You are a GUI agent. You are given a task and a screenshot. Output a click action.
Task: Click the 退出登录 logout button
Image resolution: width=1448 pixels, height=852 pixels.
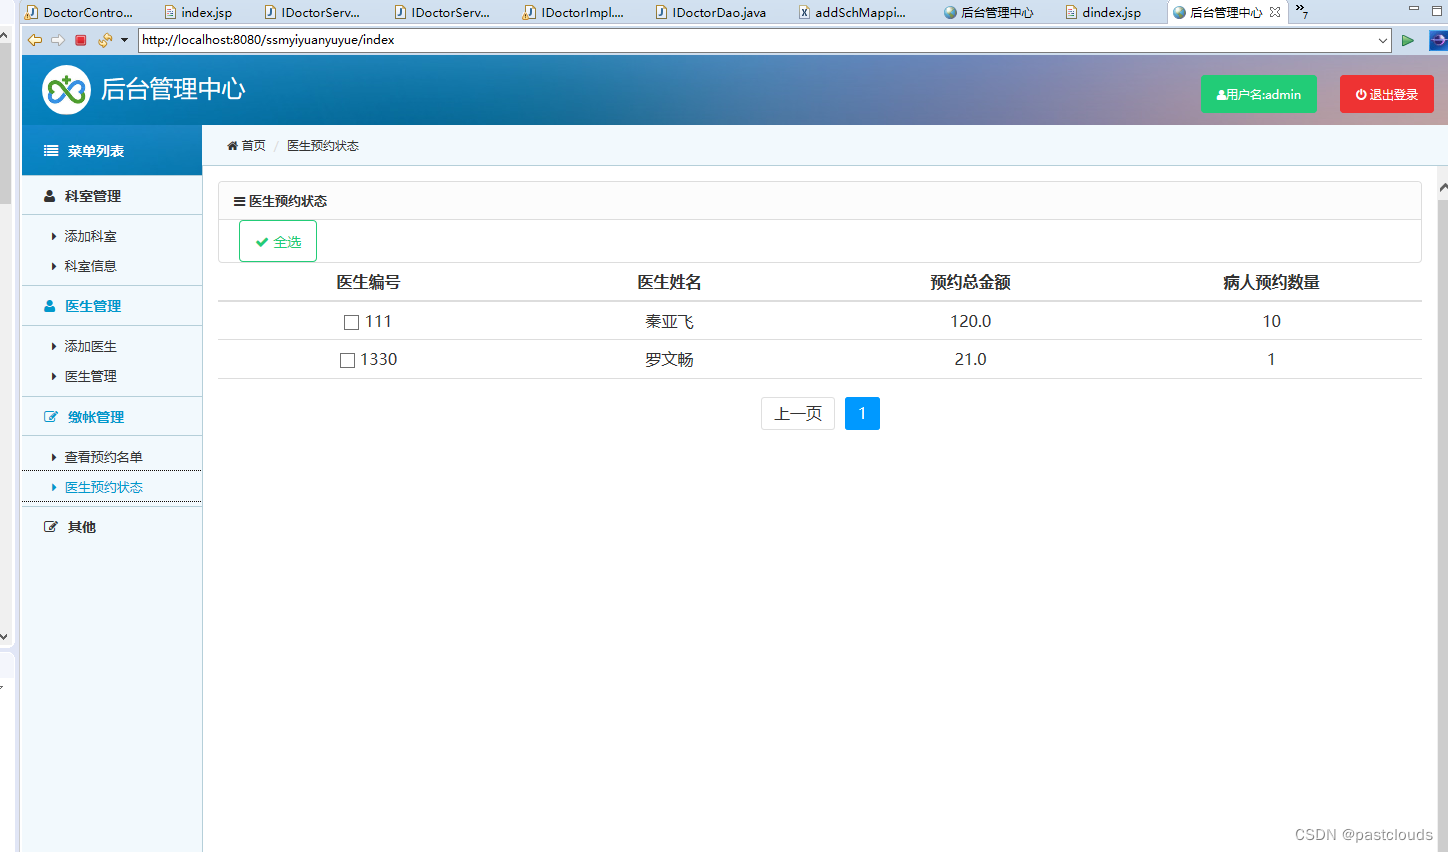click(x=1387, y=94)
